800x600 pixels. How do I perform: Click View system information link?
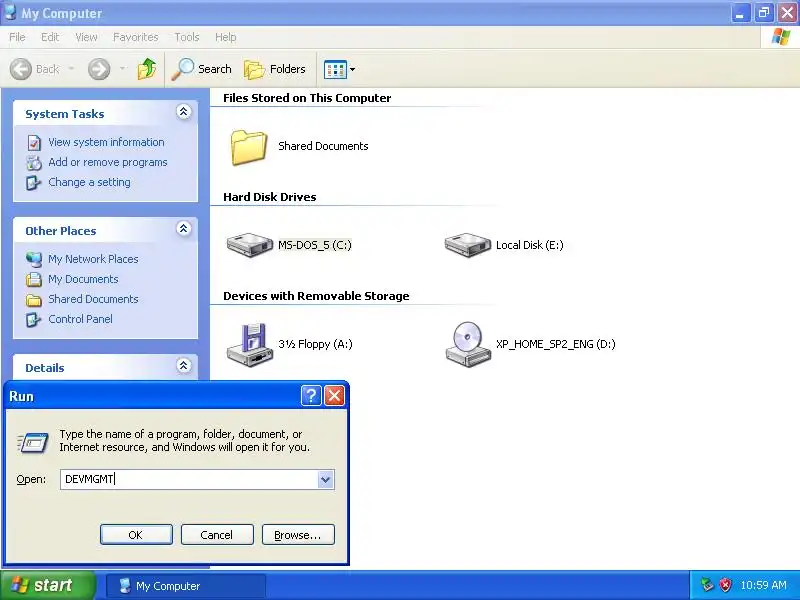pyautogui.click(x=106, y=142)
